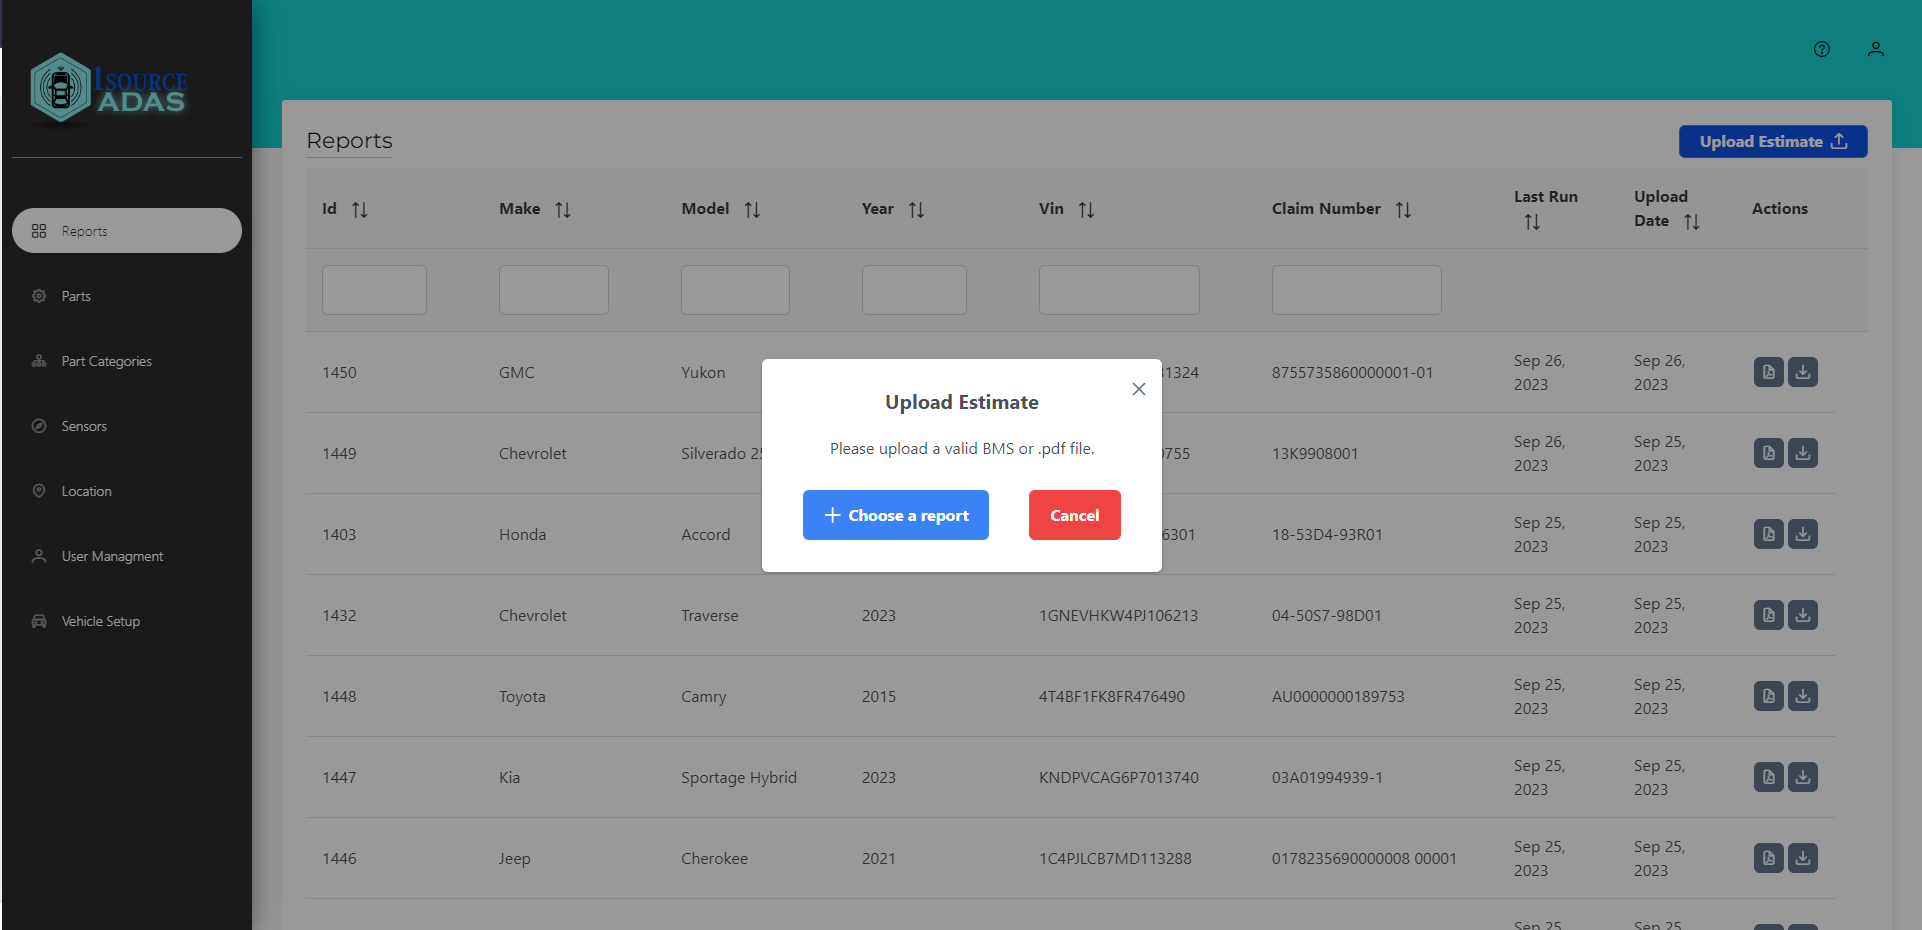Viewport: 1922px width, 930px height.
Task: Sort table by Id column
Action: [x=360, y=209]
